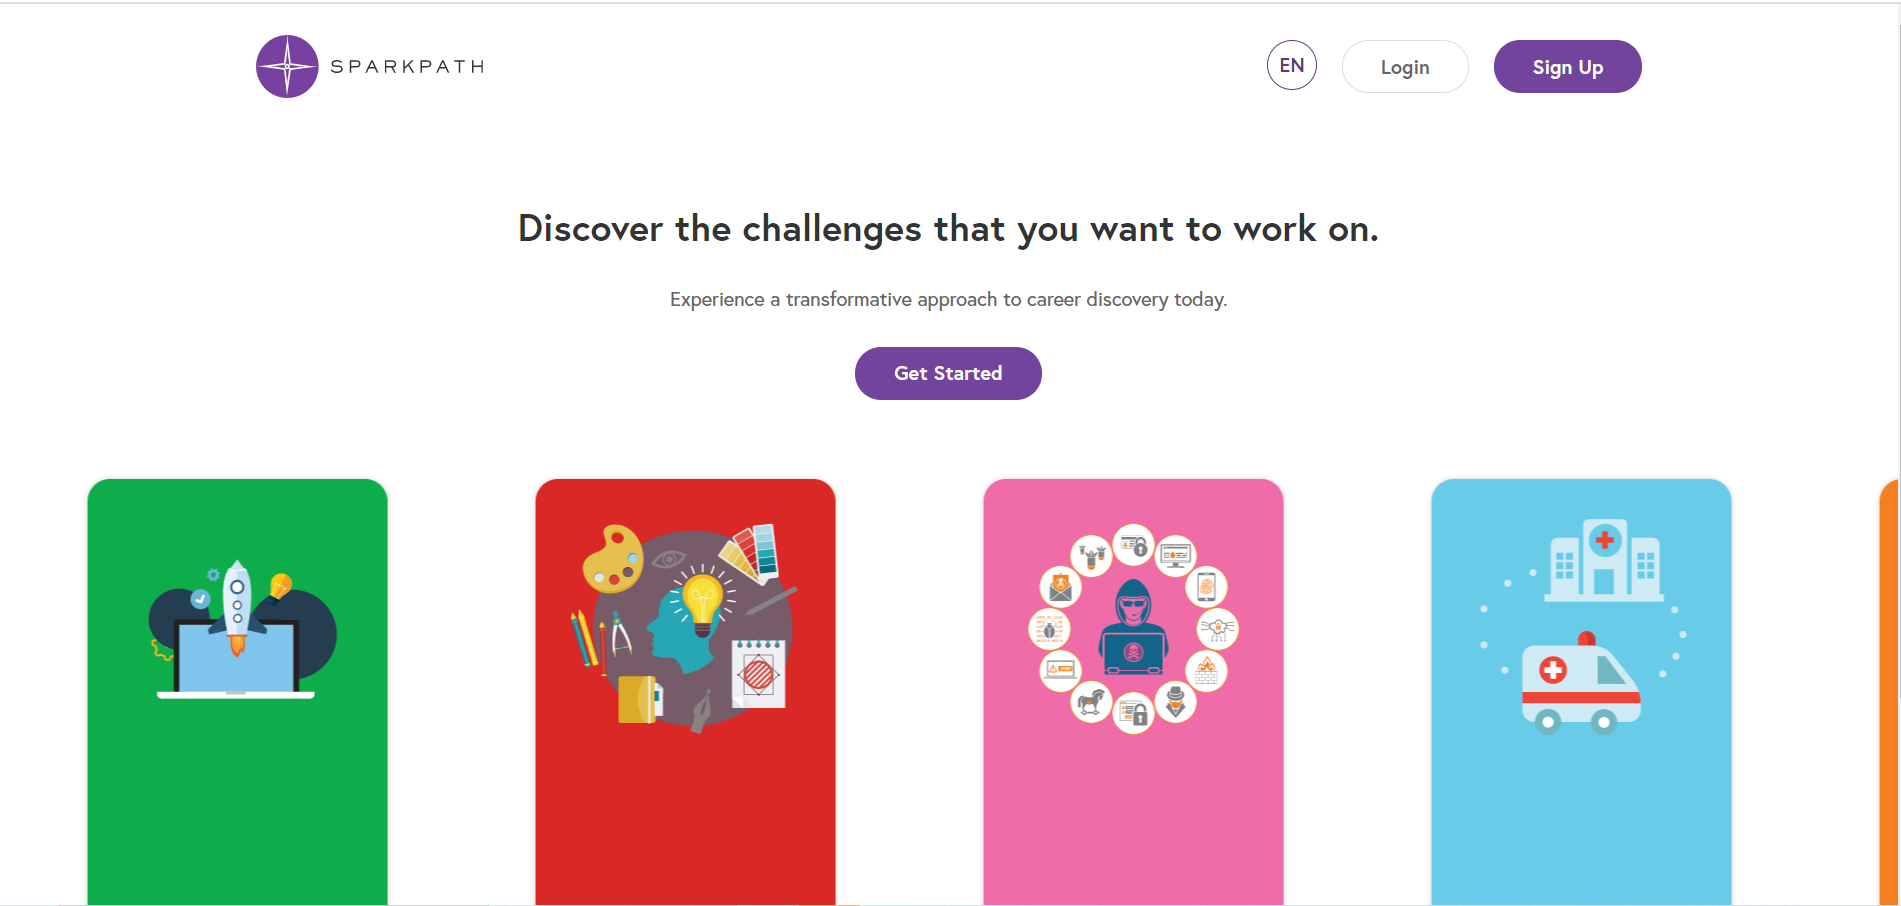This screenshot has width=1901, height=906.
Task: Open the partially visible orange card
Action: point(1889,692)
